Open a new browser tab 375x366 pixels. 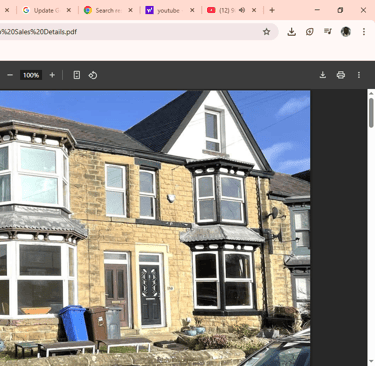tap(272, 10)
